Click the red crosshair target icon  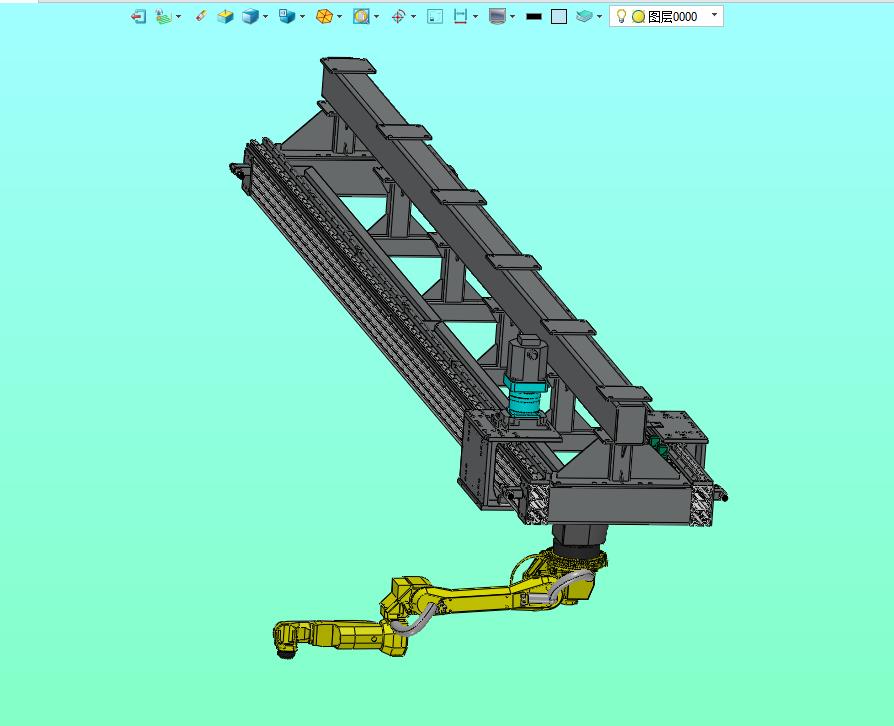point(398,17)
